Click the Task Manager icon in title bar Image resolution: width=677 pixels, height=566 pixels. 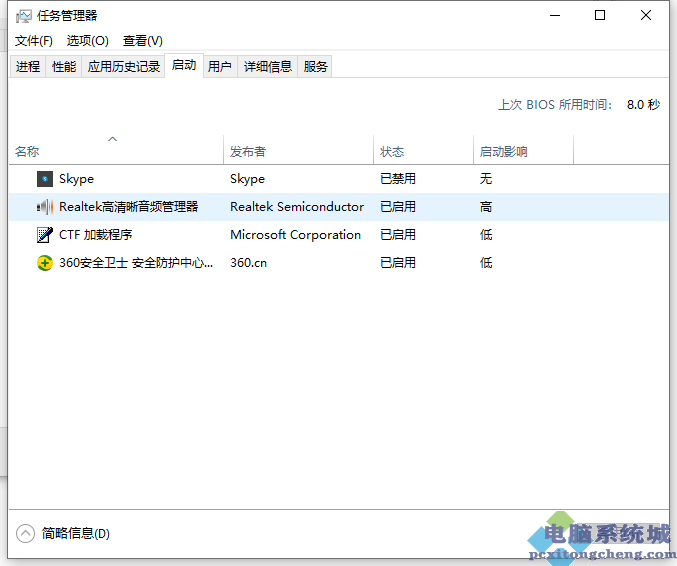[23, 16]
